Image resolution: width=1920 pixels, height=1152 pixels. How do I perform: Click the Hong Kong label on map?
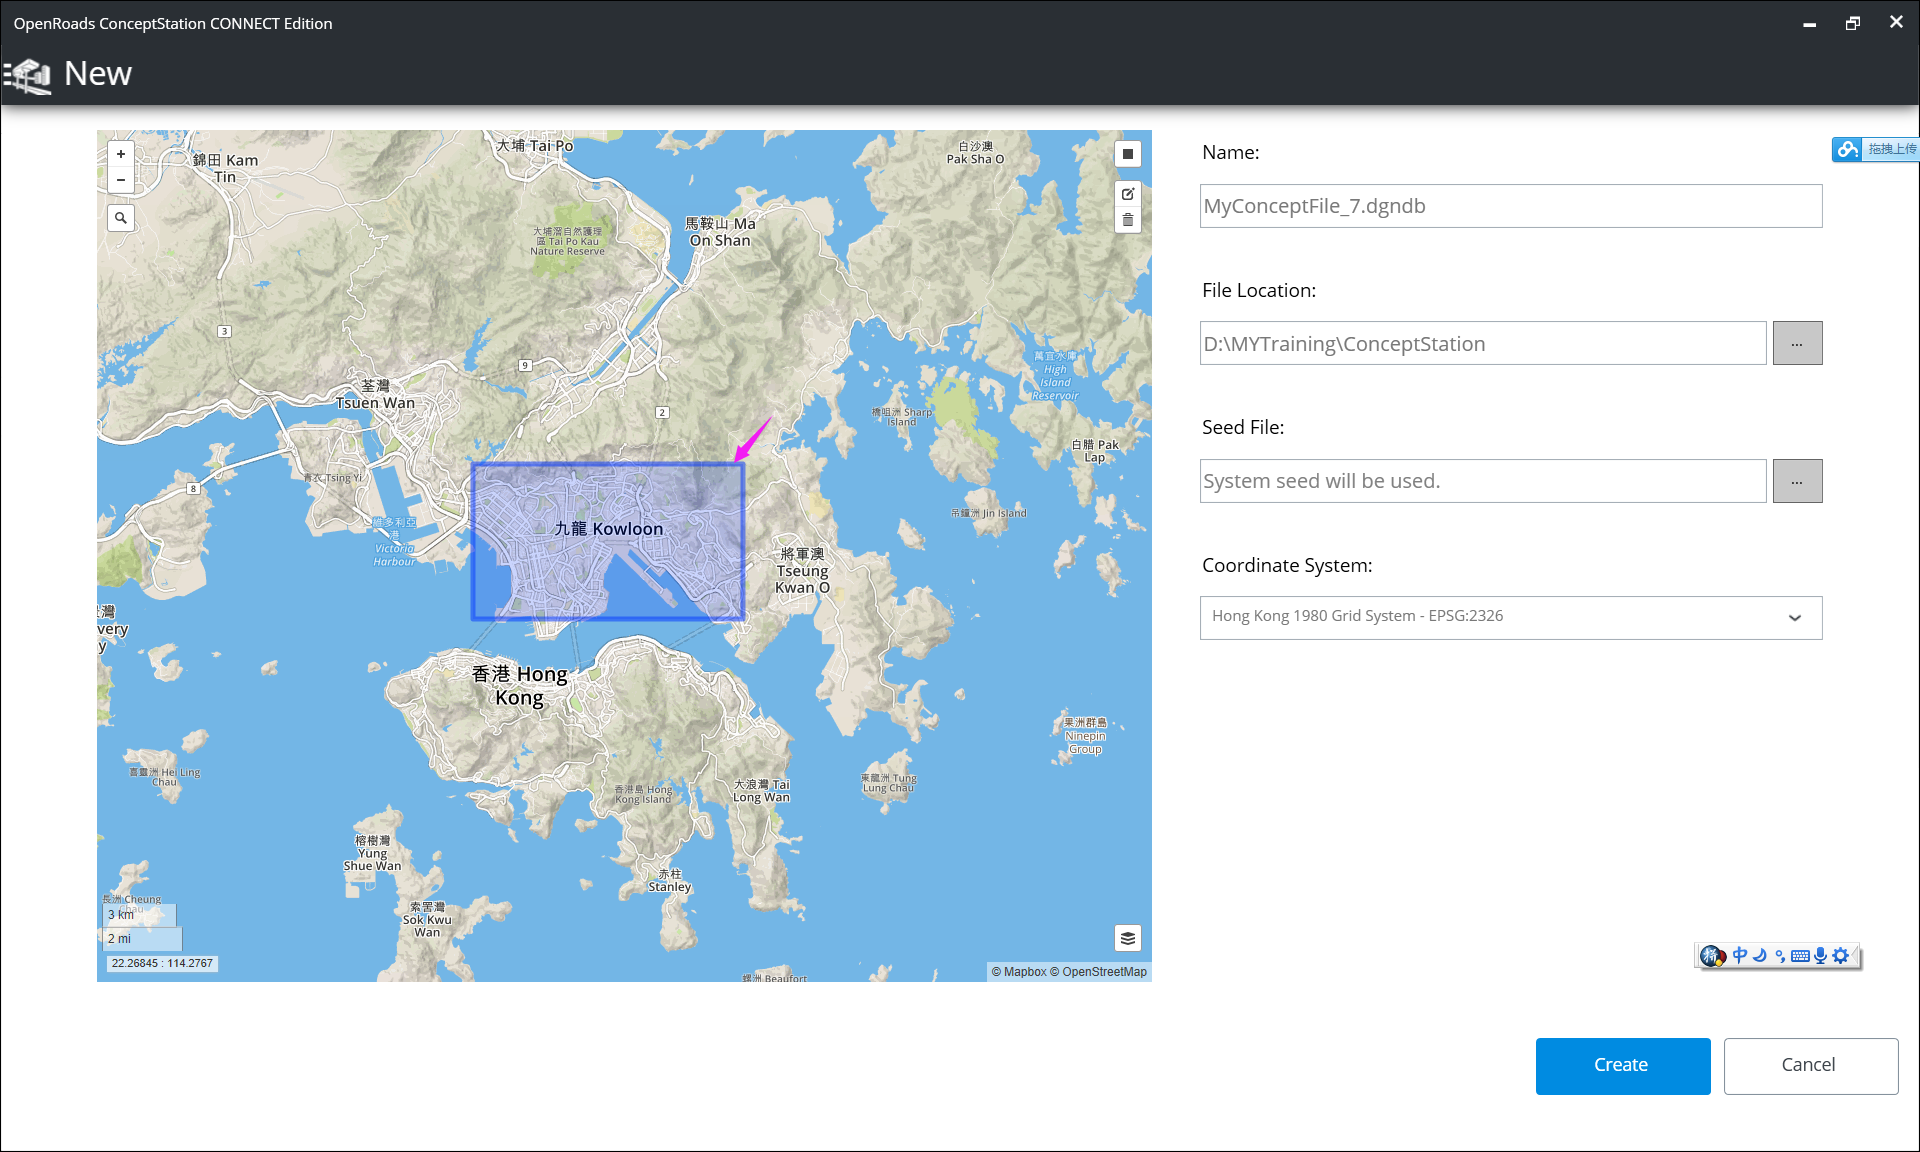pyautogui.click(x=520, y=686)
